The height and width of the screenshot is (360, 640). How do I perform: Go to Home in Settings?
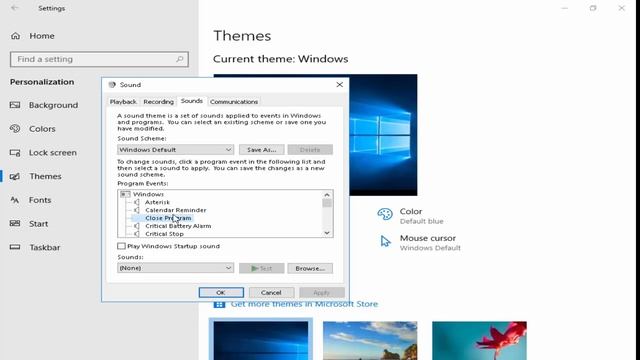coord(42,36)
